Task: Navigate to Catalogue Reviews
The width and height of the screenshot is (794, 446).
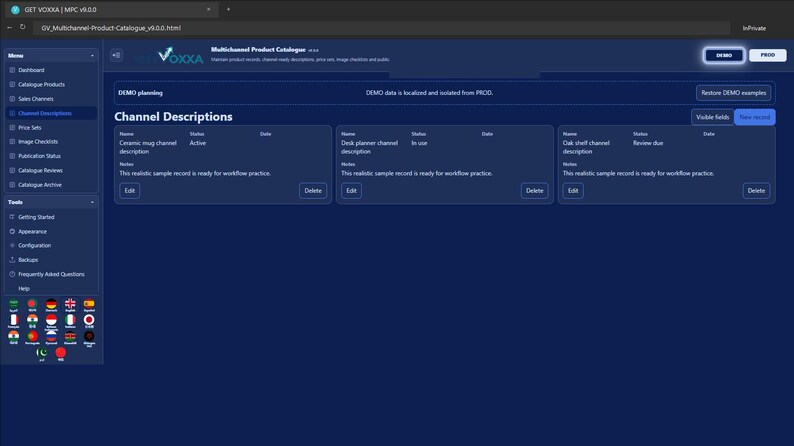Action: (51, 171)
